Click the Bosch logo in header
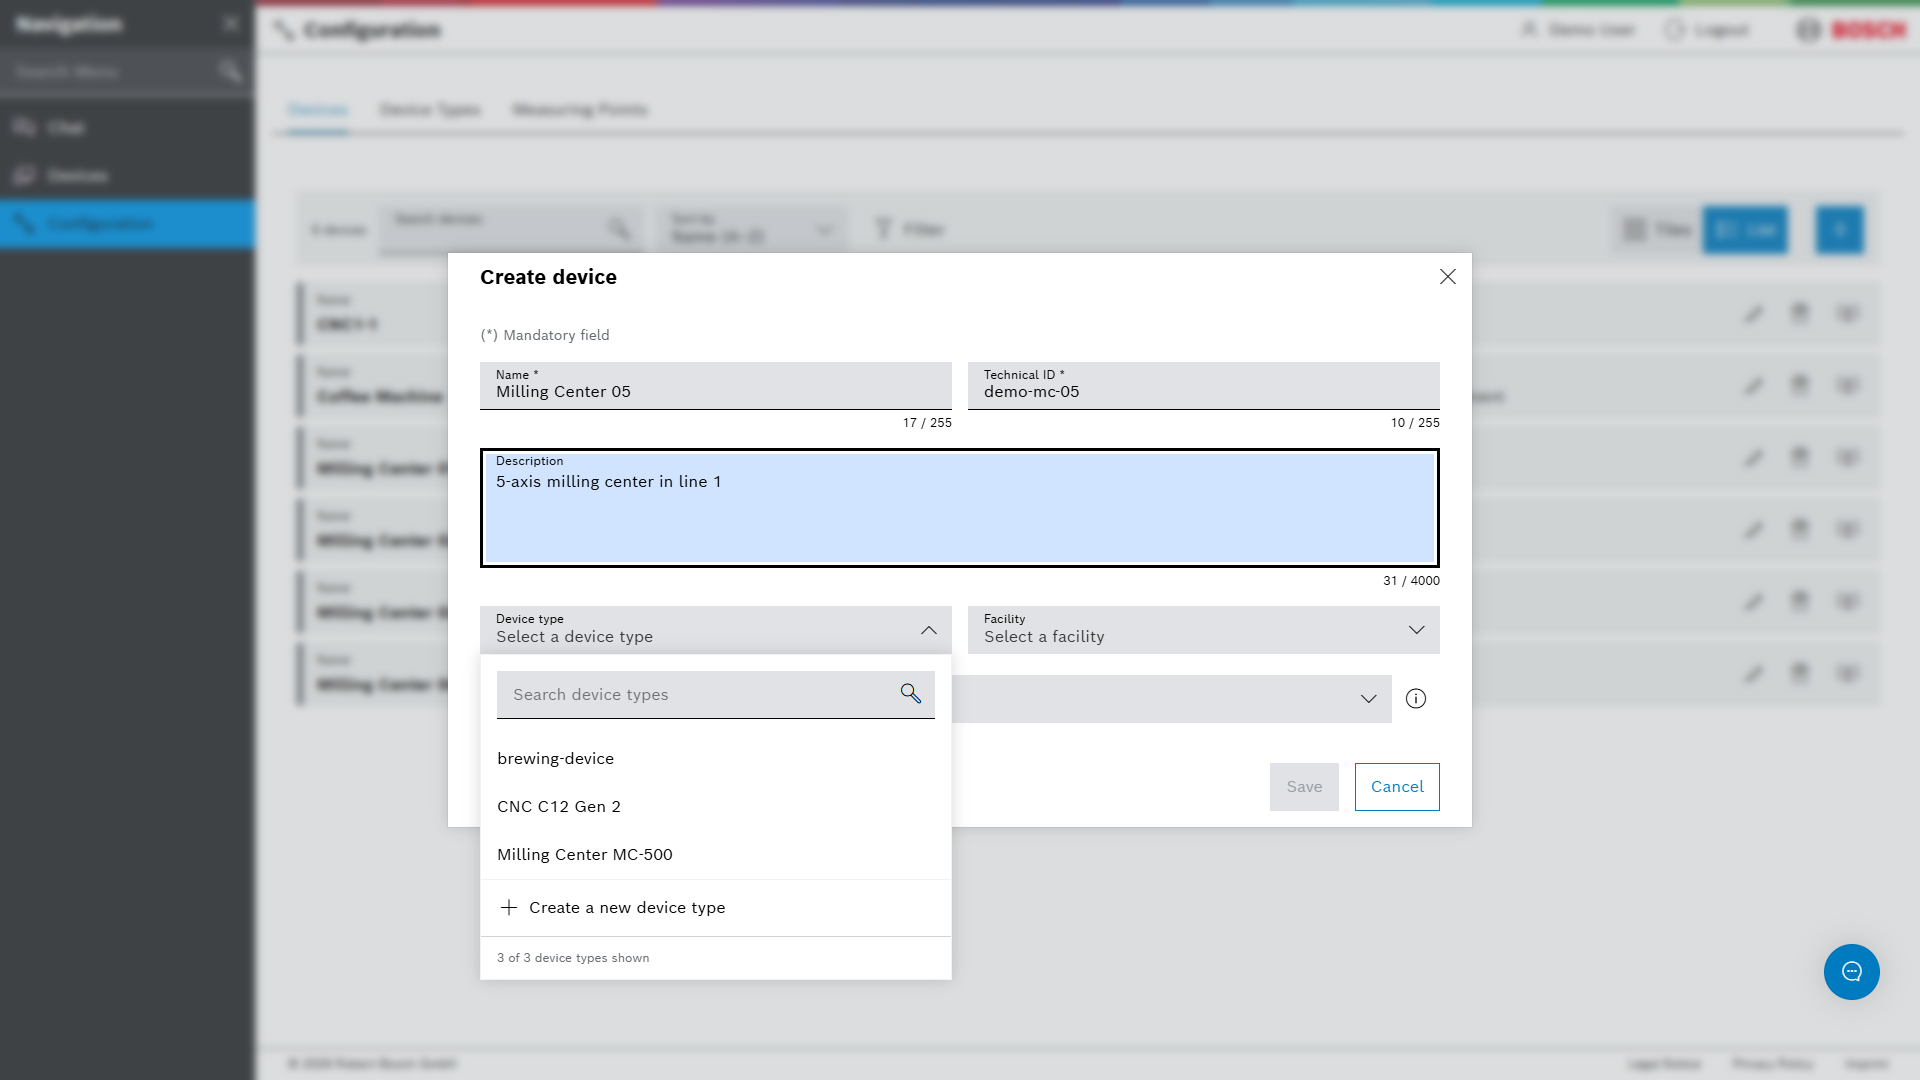Image resolution: width=1920 pixels, height=1080 pixels. click(1851, 30)
